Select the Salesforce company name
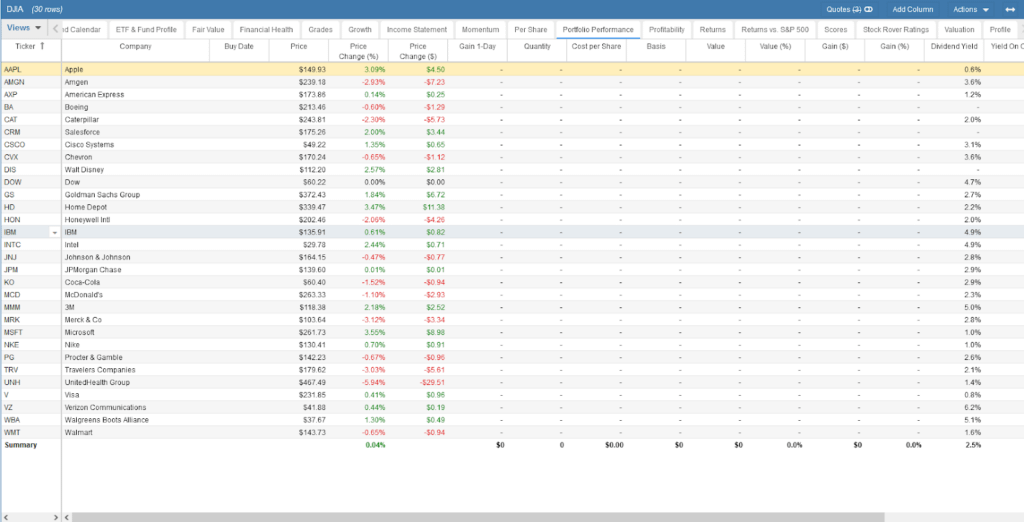 pyautogui.click(x=82, y=132)
